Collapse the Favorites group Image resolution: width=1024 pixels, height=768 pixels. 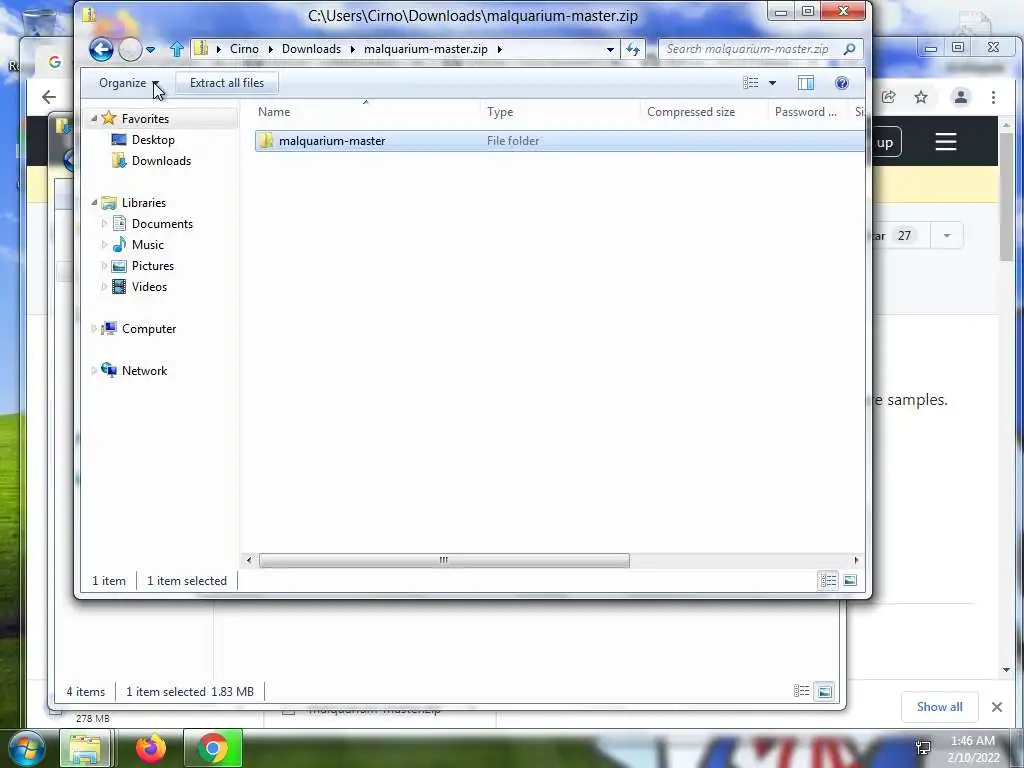(94, 118)
